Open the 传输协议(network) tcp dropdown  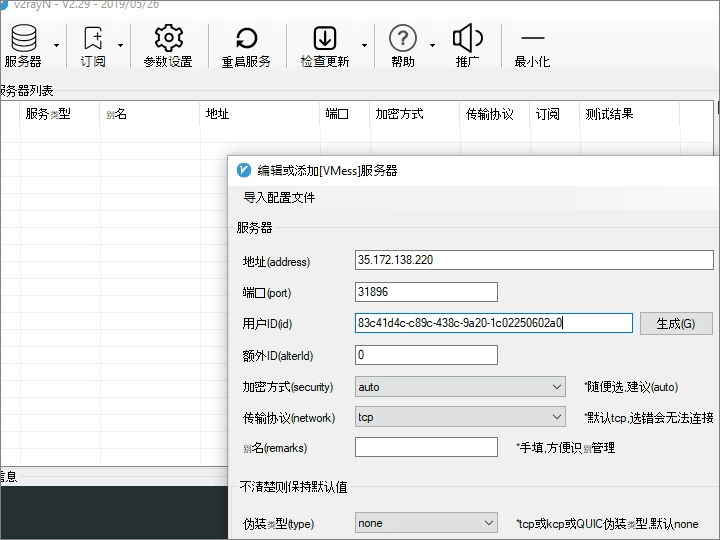460,417
